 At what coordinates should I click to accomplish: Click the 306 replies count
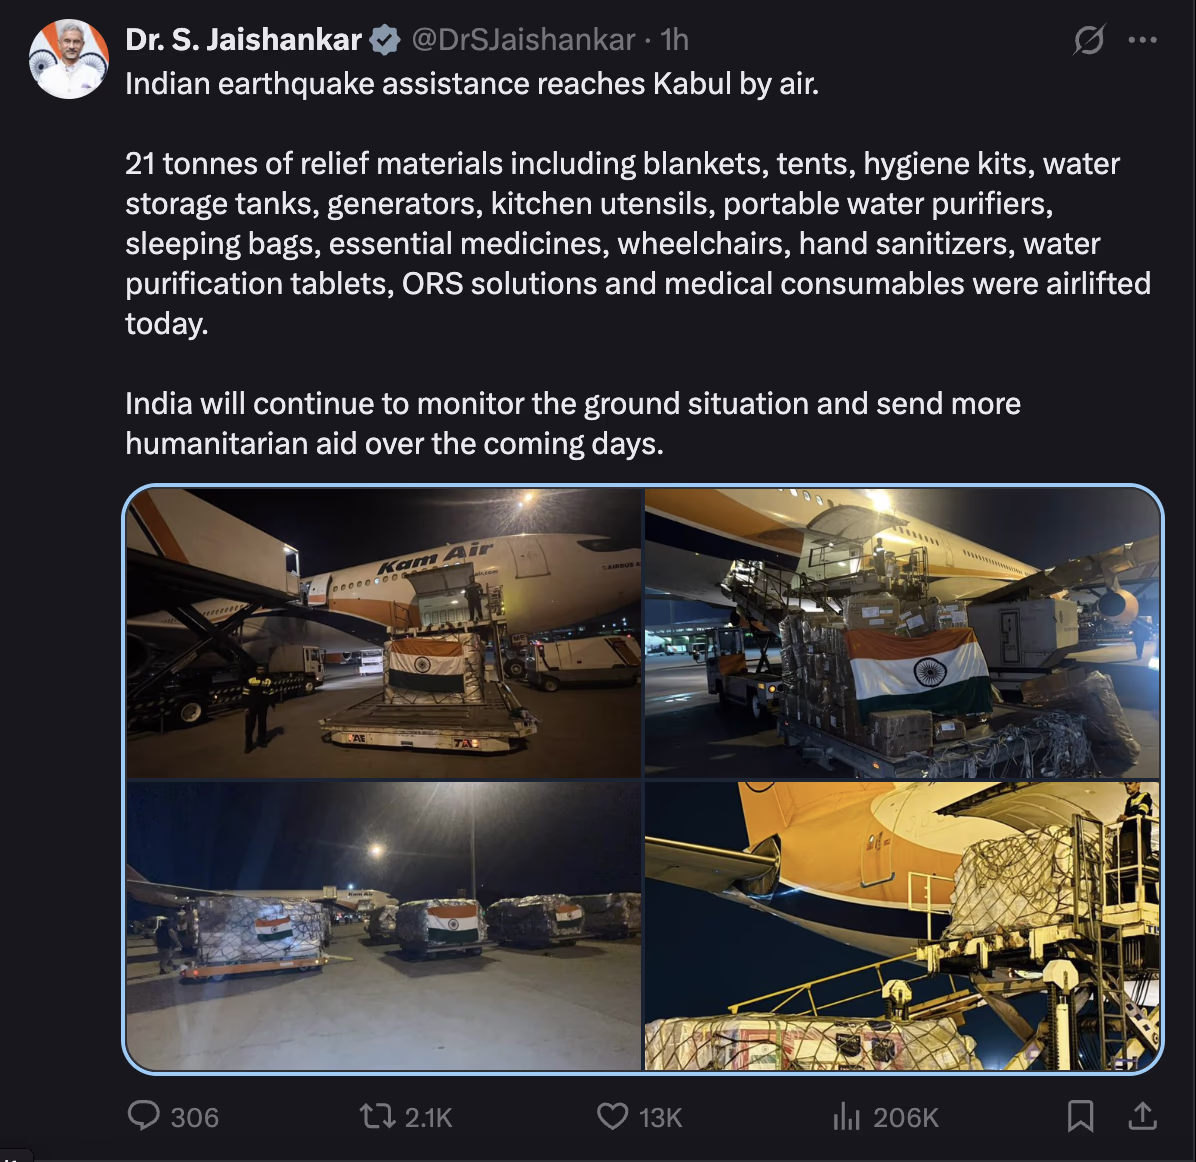[194, 1117]
